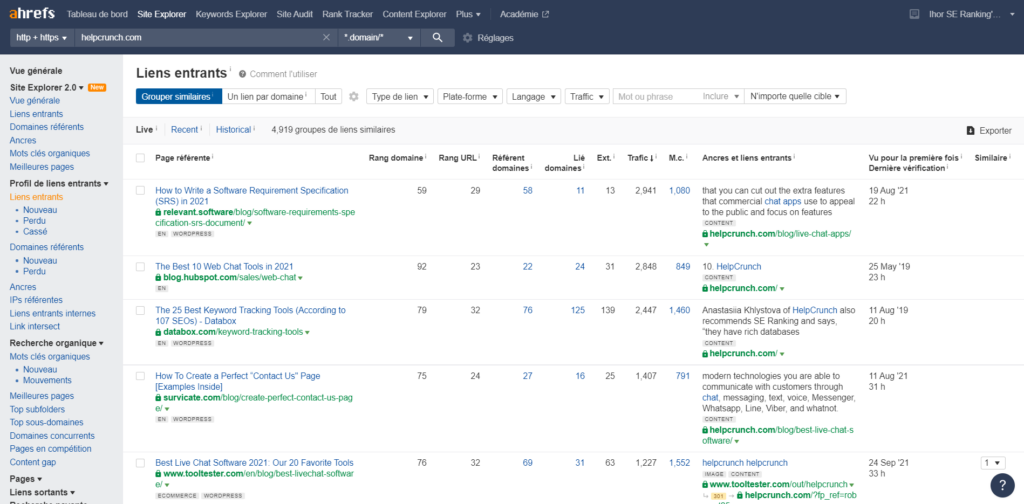1024x504 pixels.
Task: Select the header select-all checkbox
Action: [140, 158]
